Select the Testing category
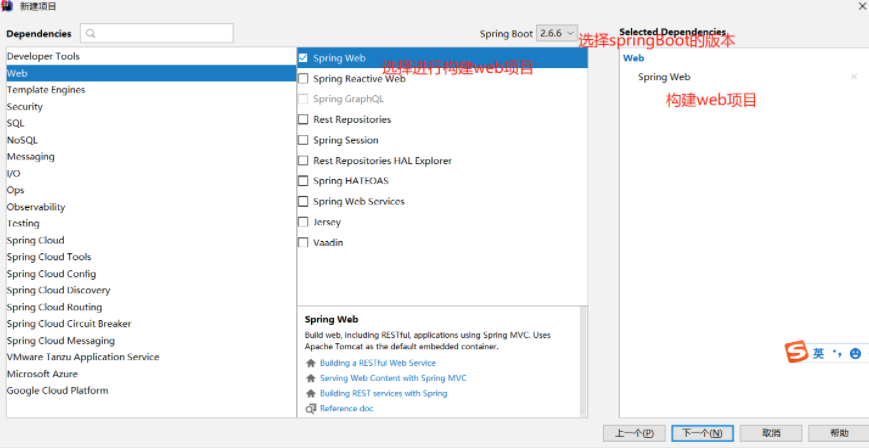Viewport: 869px width, 448px height. pyautogui.click(x=151, y=223)
